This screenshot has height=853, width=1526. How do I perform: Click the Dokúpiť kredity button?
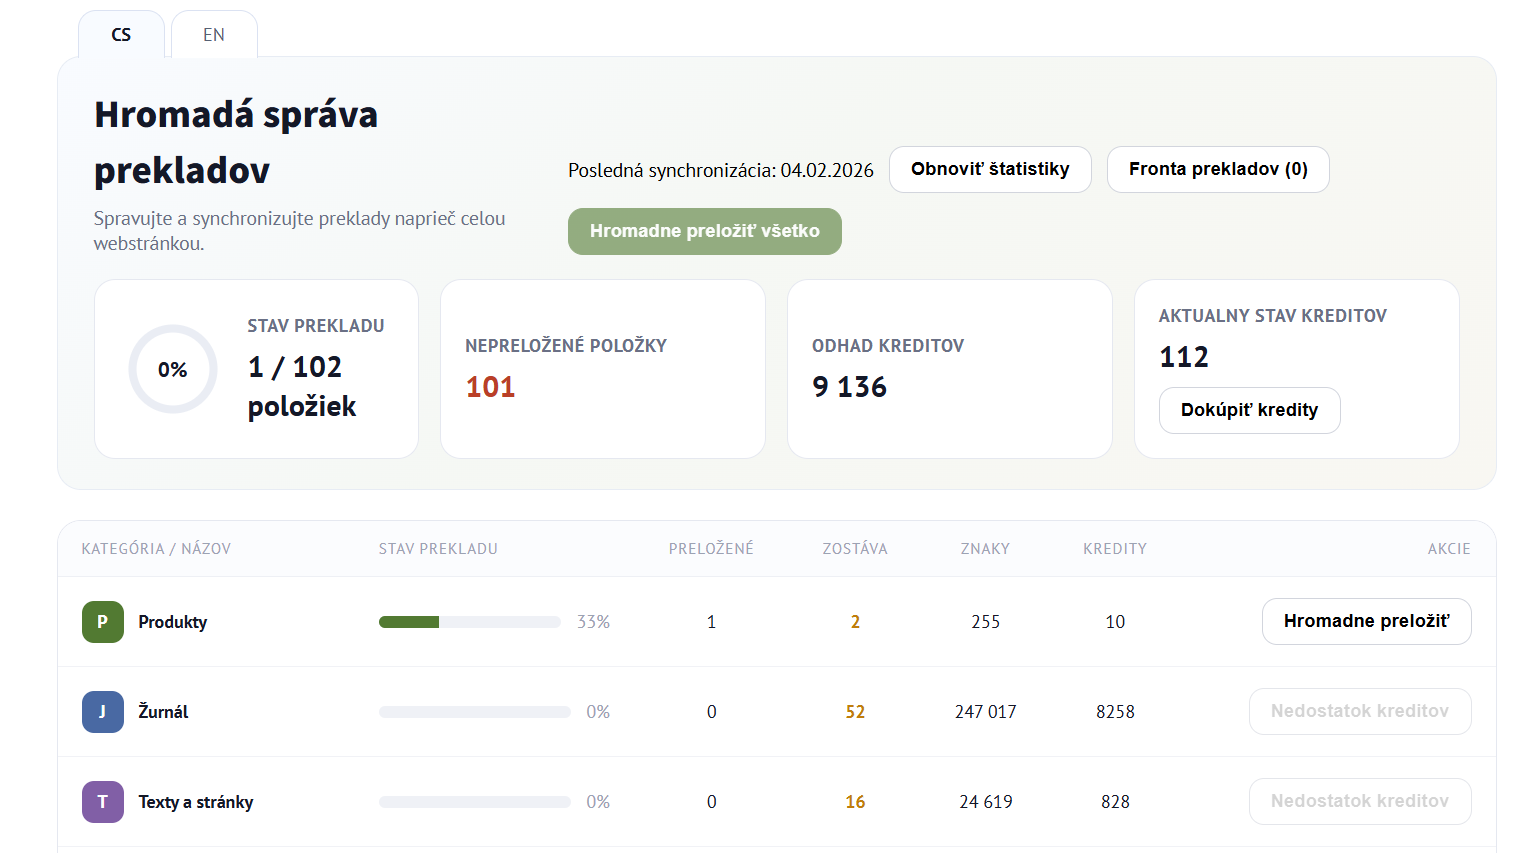pos(1249,410)
